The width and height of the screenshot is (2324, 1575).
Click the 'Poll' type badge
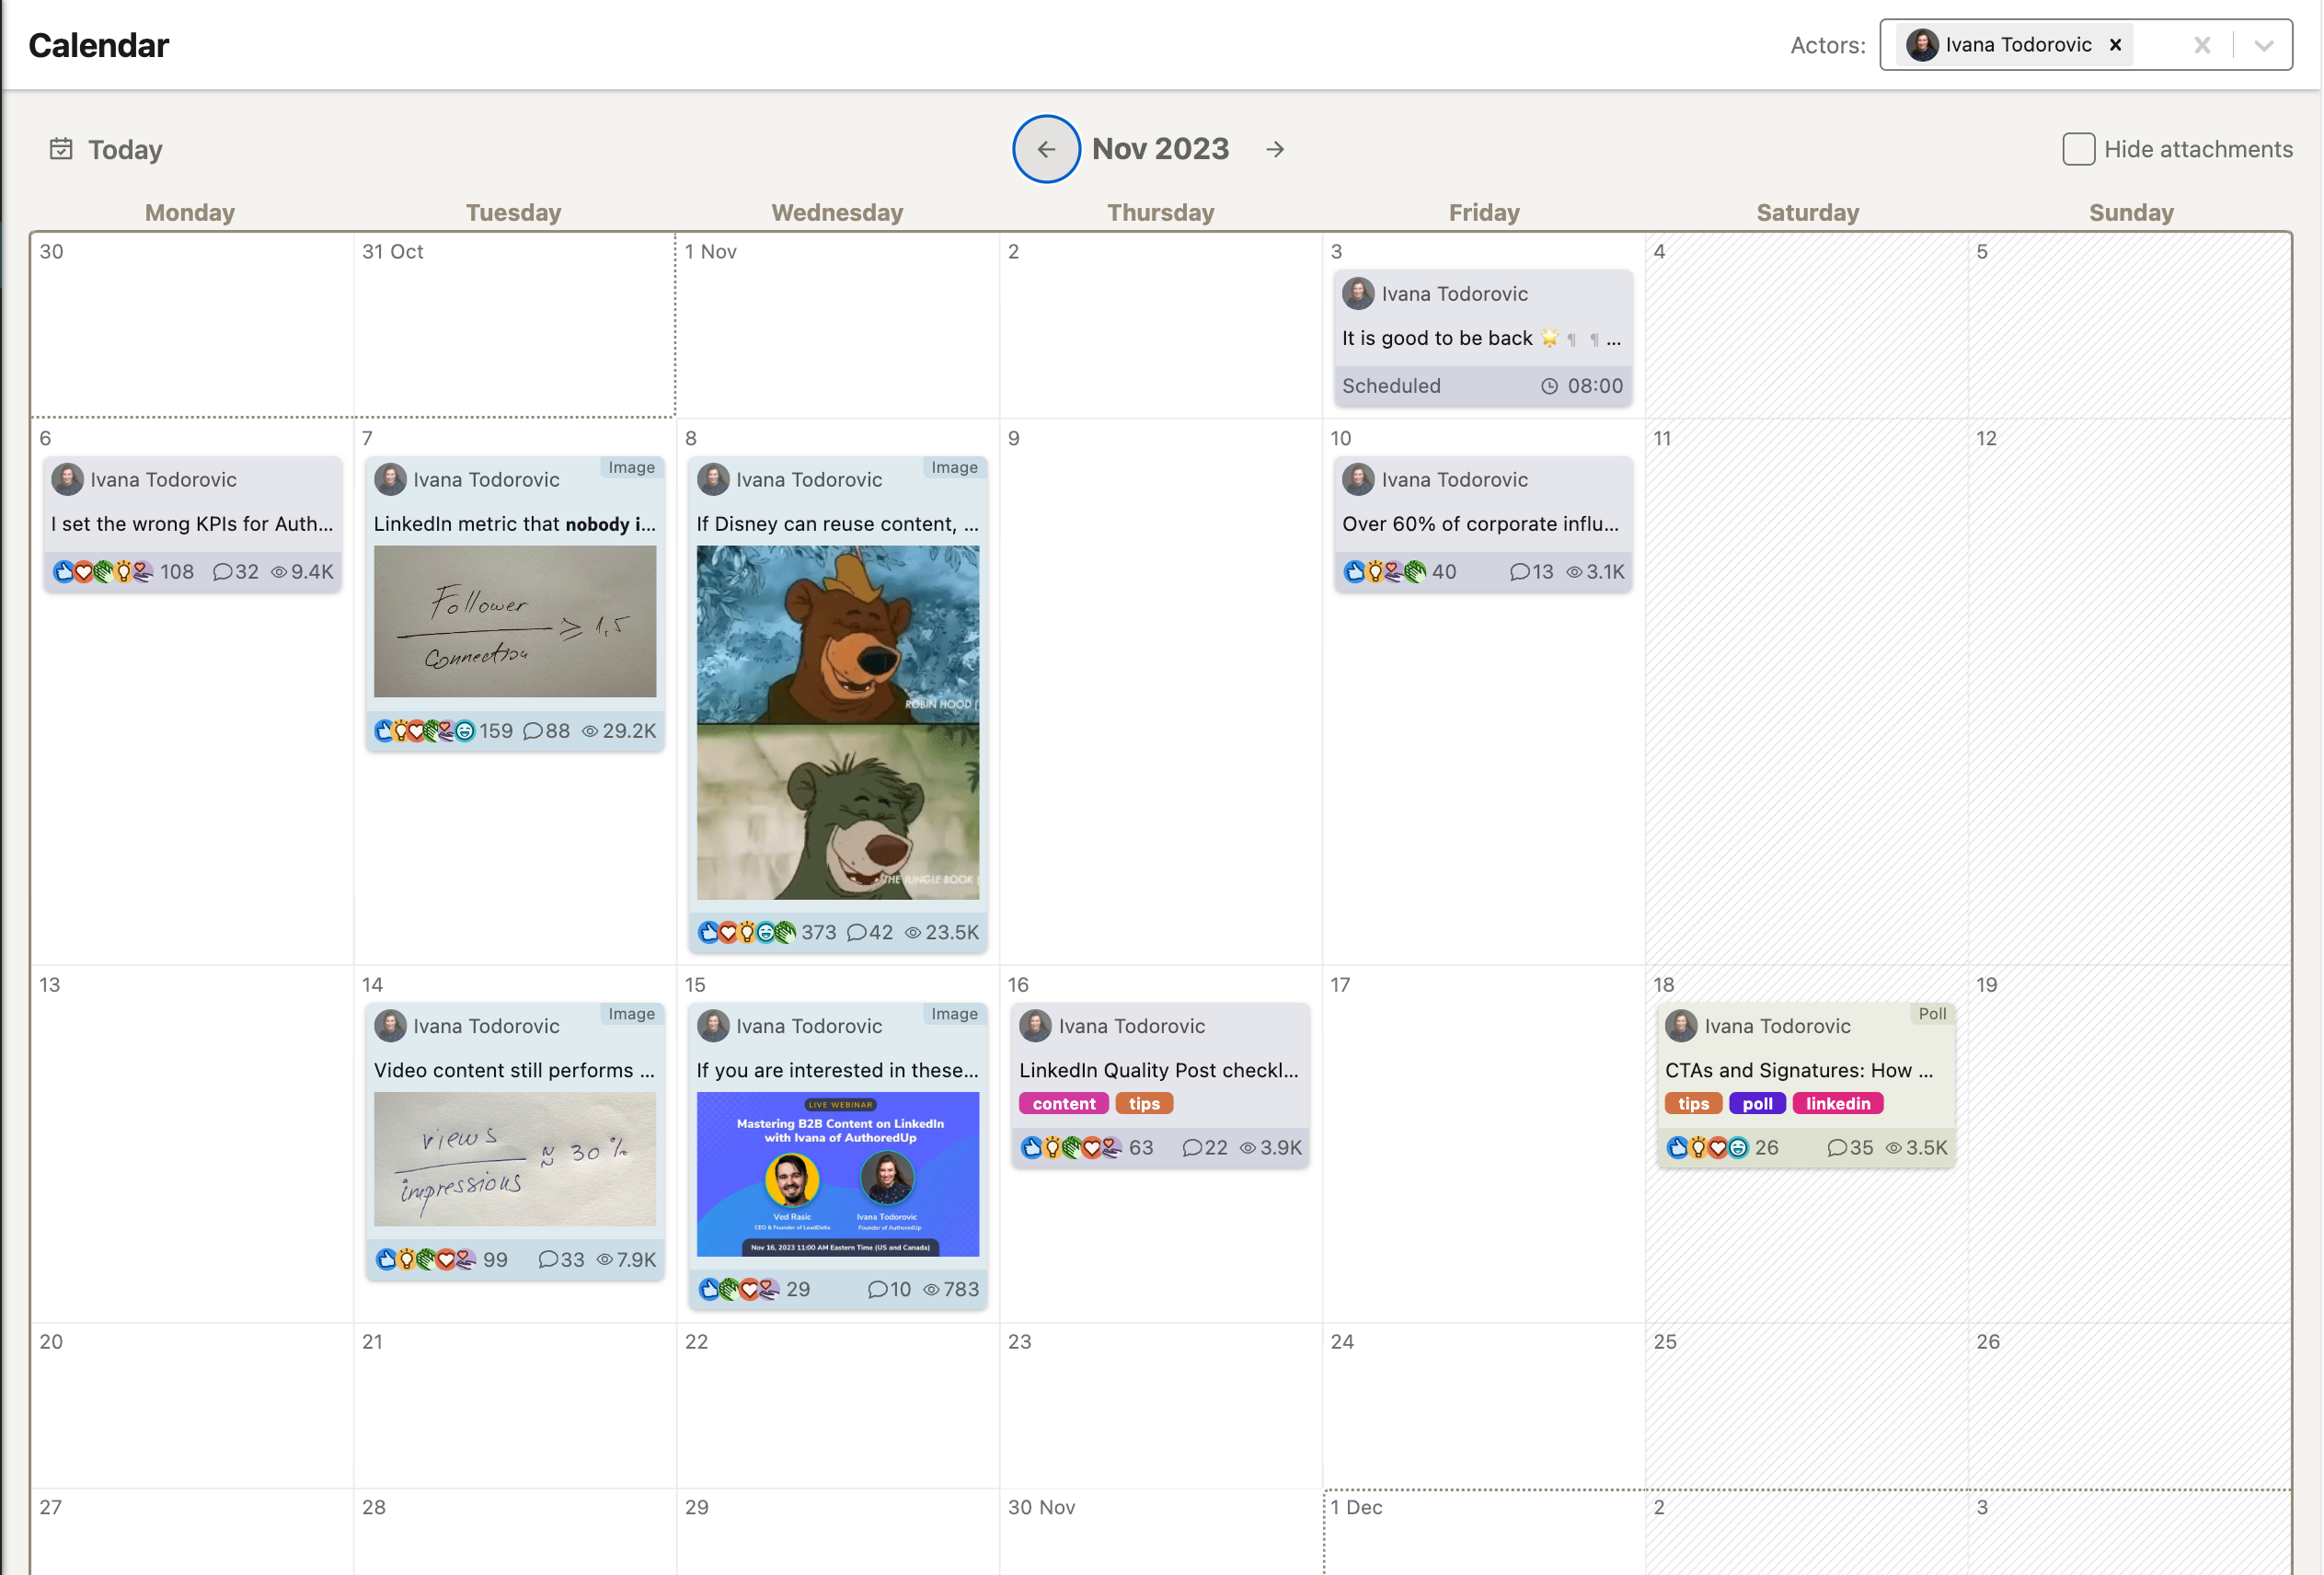(1932, 1014)
